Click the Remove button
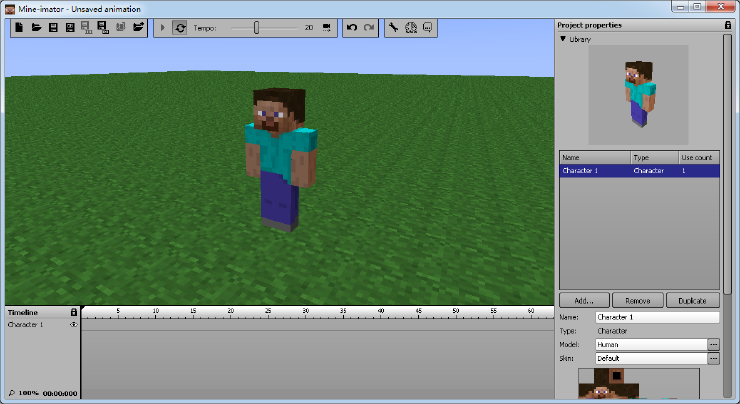The image size is (740, 404). [638, 301]
